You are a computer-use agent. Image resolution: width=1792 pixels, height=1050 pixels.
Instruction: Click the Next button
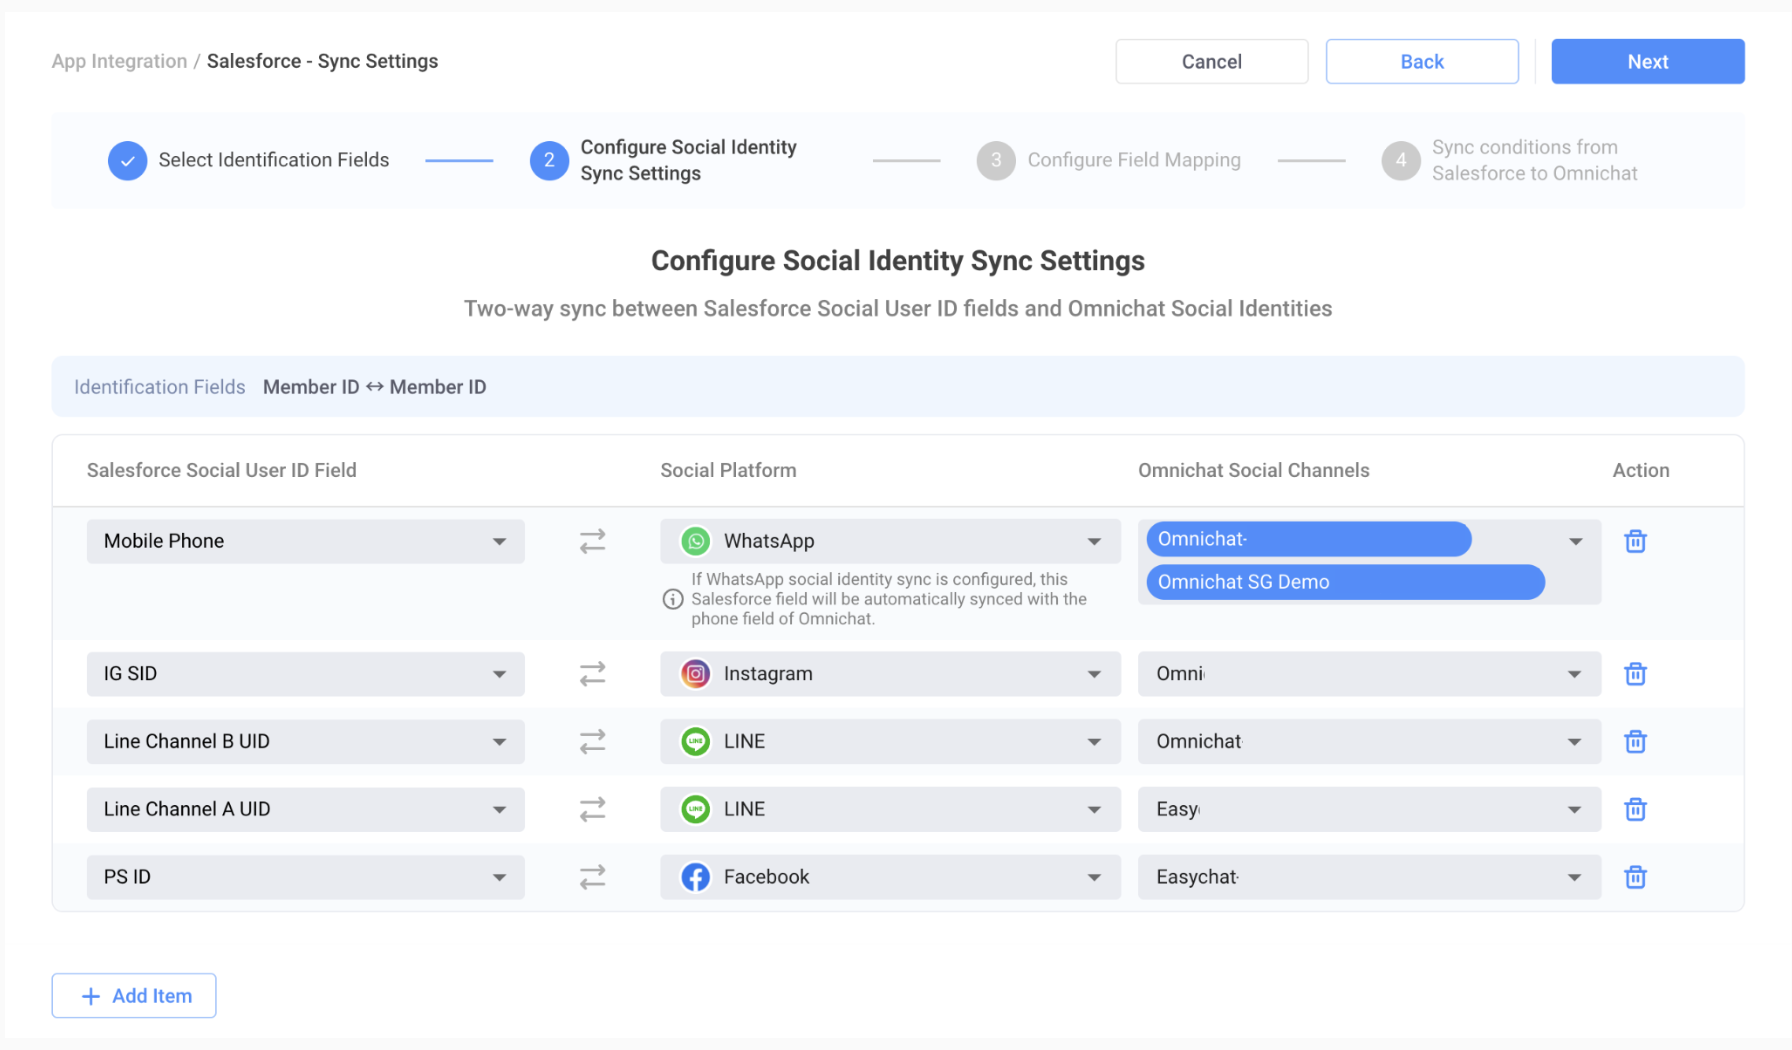click(x=1647, y=62)
